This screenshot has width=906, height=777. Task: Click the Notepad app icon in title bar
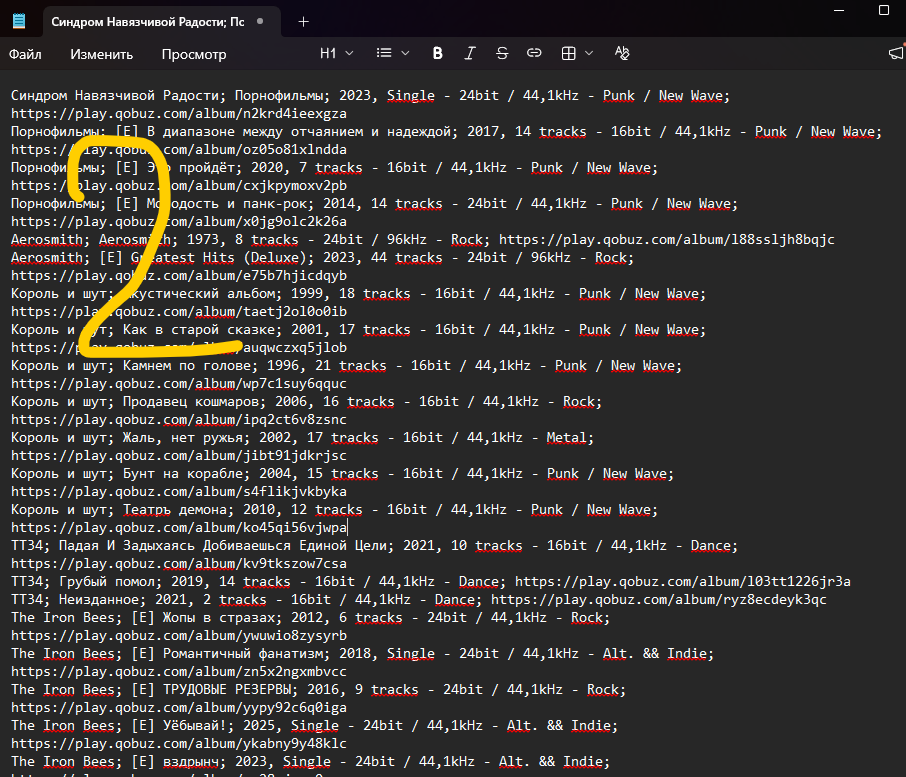pyautogui.click(x=19, y=21)
